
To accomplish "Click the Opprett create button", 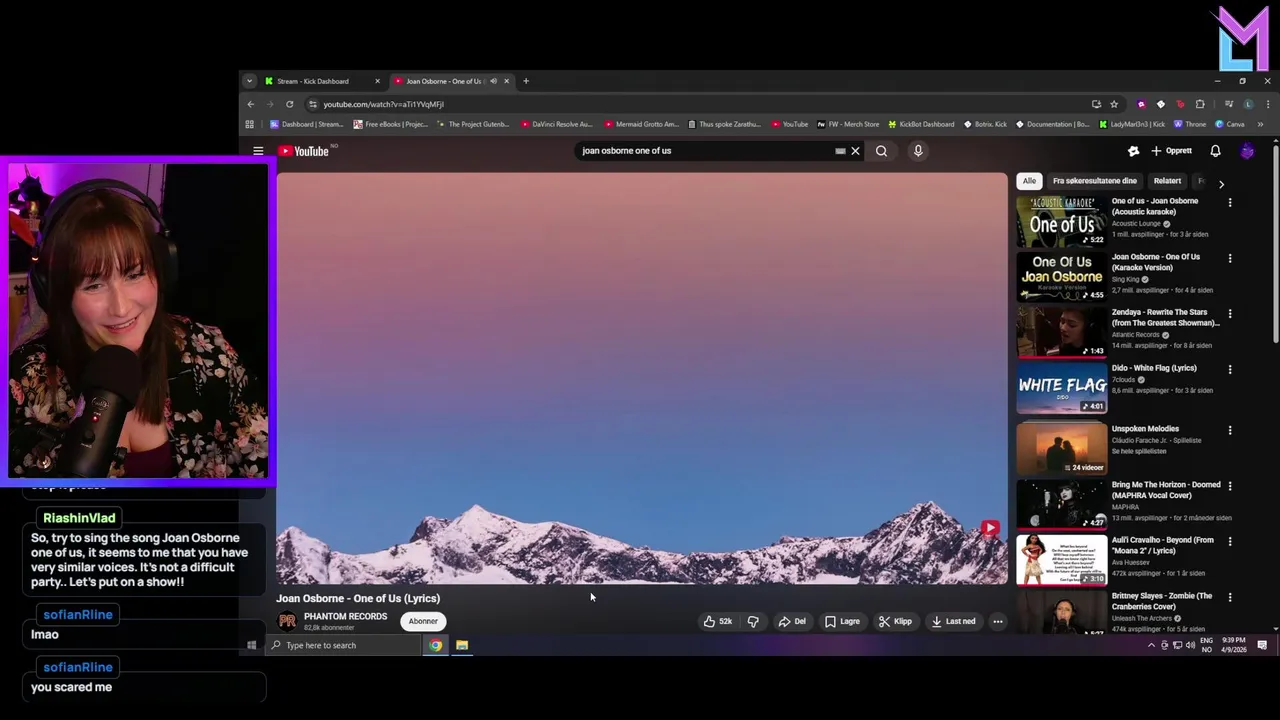I will [x=1172, y=151].
